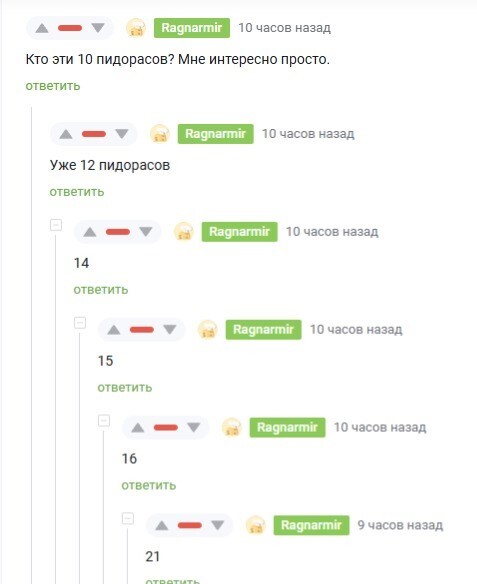The height and width of the screenshot is (584, 477).
Task: Click 'ответить' under comment '14'
Action: pos(101,290)
